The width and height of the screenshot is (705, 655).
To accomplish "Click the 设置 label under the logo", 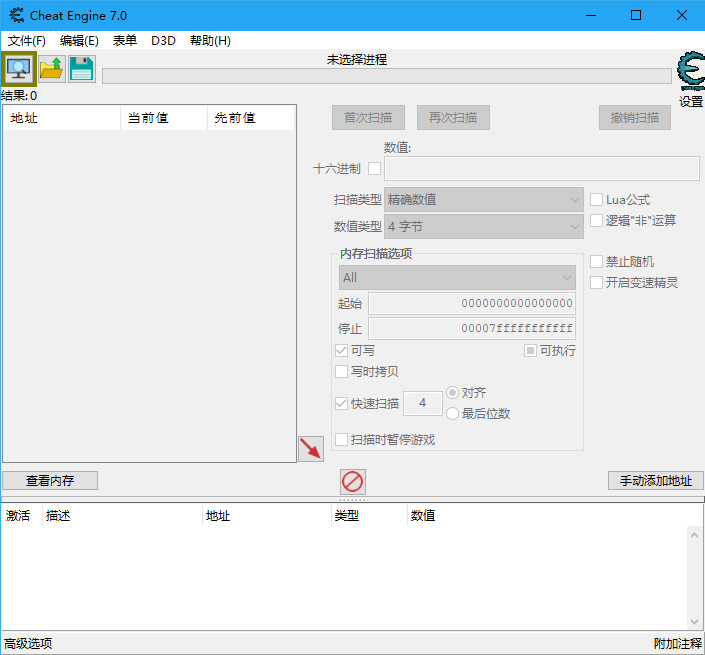I will point(691,102).
